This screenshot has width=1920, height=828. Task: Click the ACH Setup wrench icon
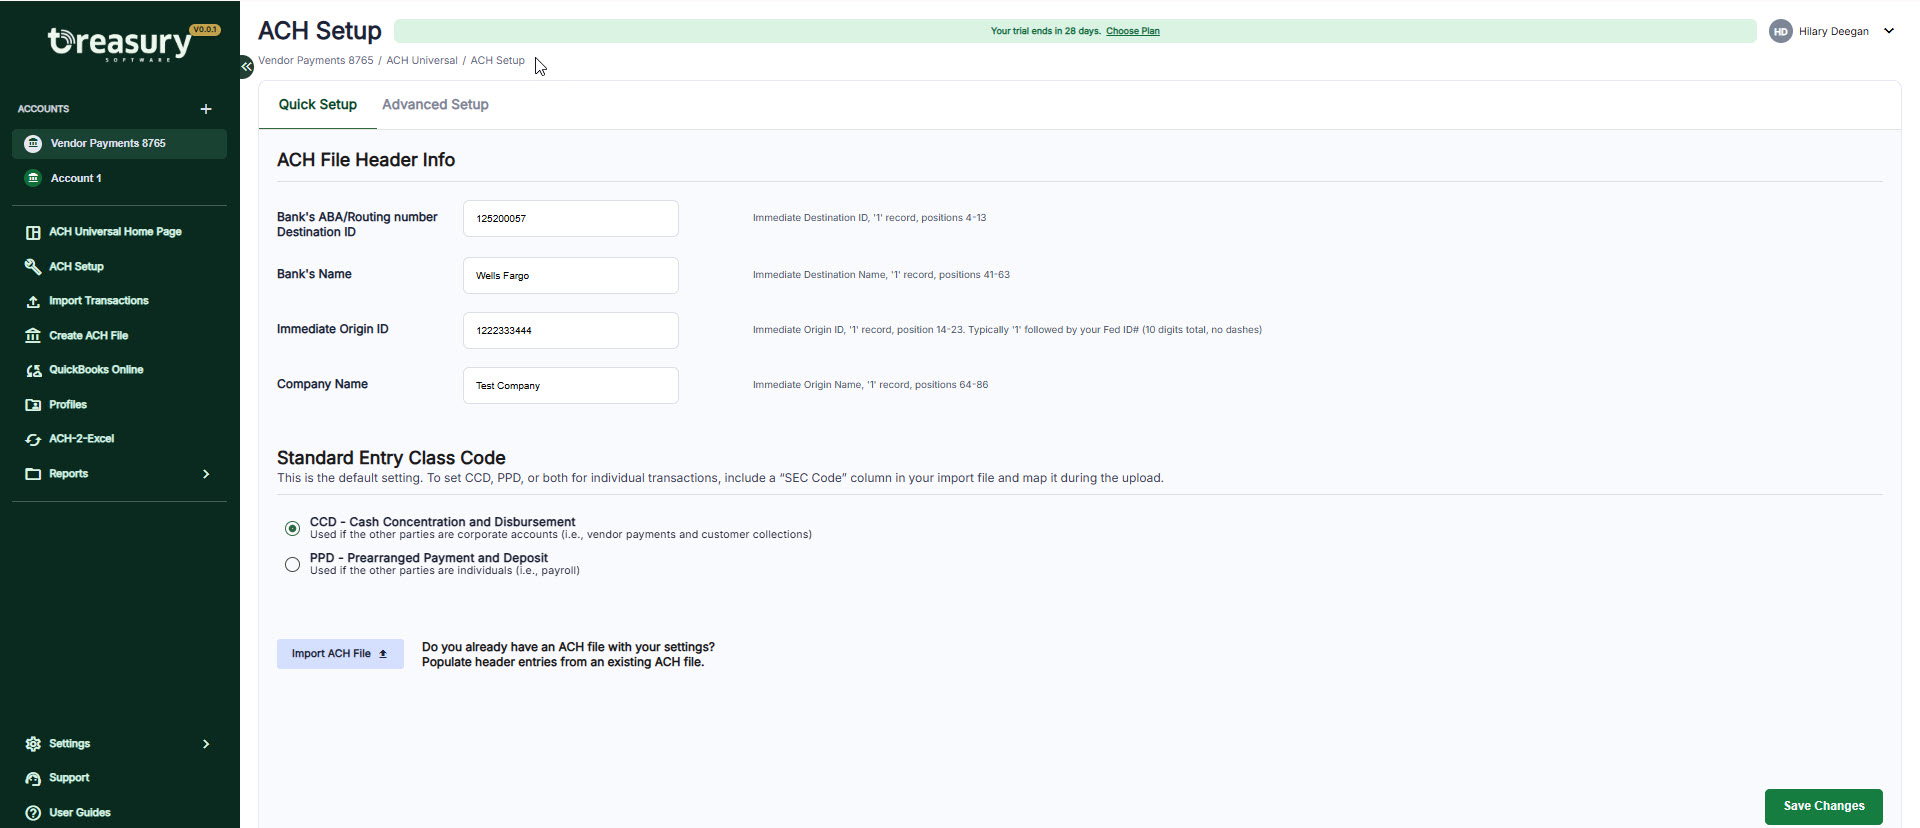coord(33,267)
